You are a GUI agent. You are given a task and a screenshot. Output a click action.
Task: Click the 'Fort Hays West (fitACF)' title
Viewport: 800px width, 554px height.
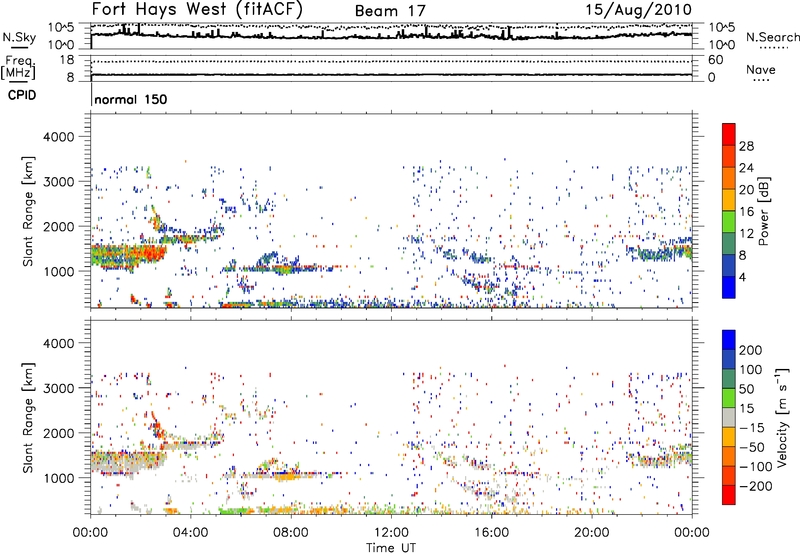point(197,10)
